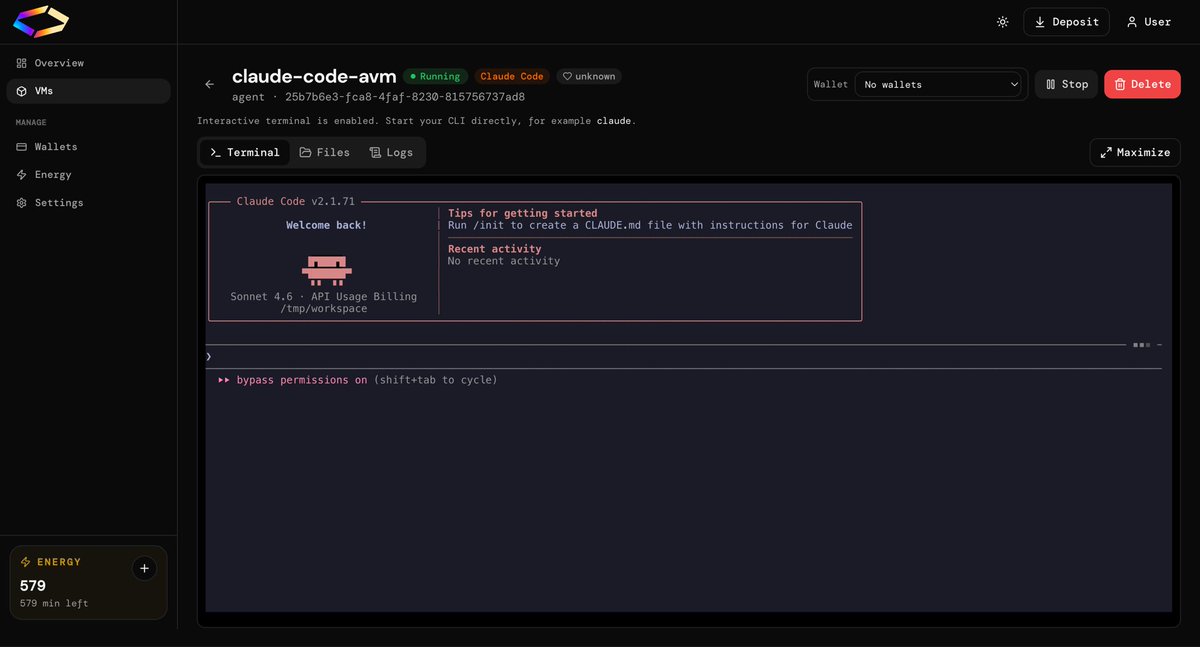
Task: Click the plus button to add energy
Action: pyautogui.click(x=144, y=568)
